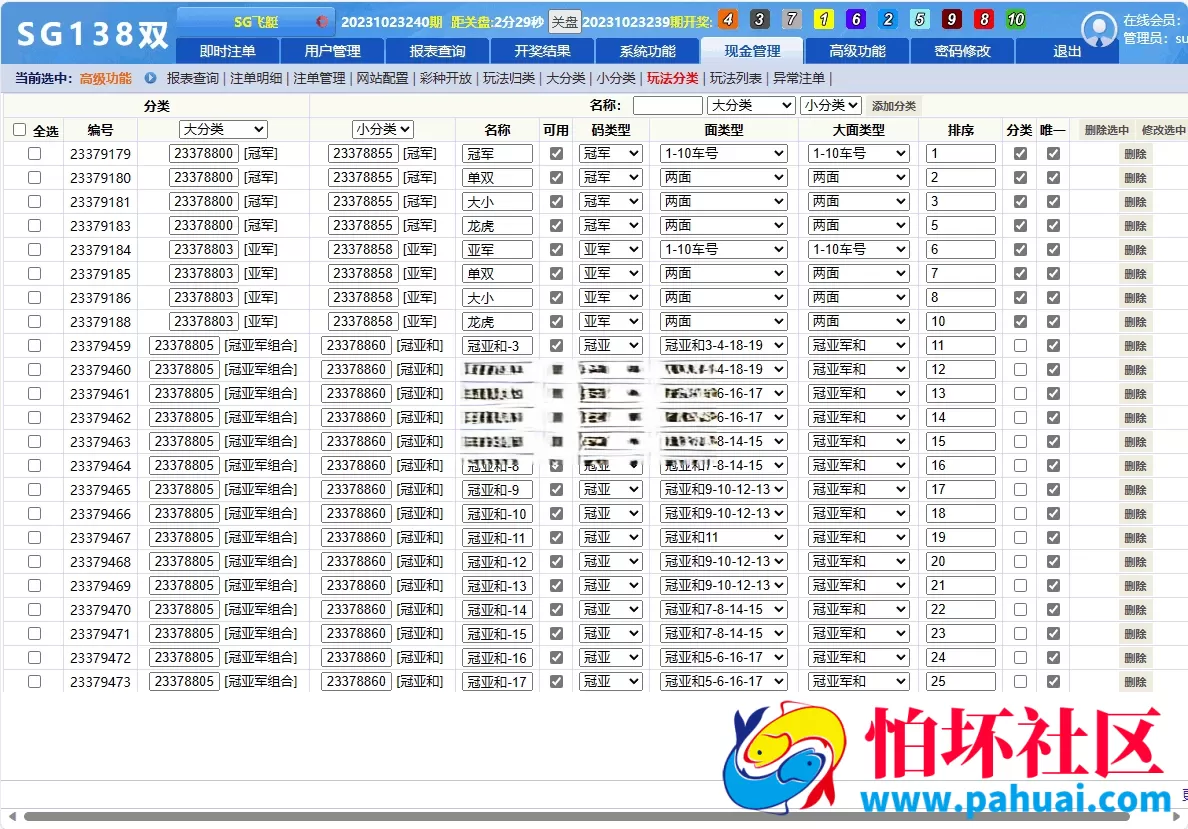Open the 用户管理 tab
This screenshot has width=1188, height=829.
click(x=333, y=51)
